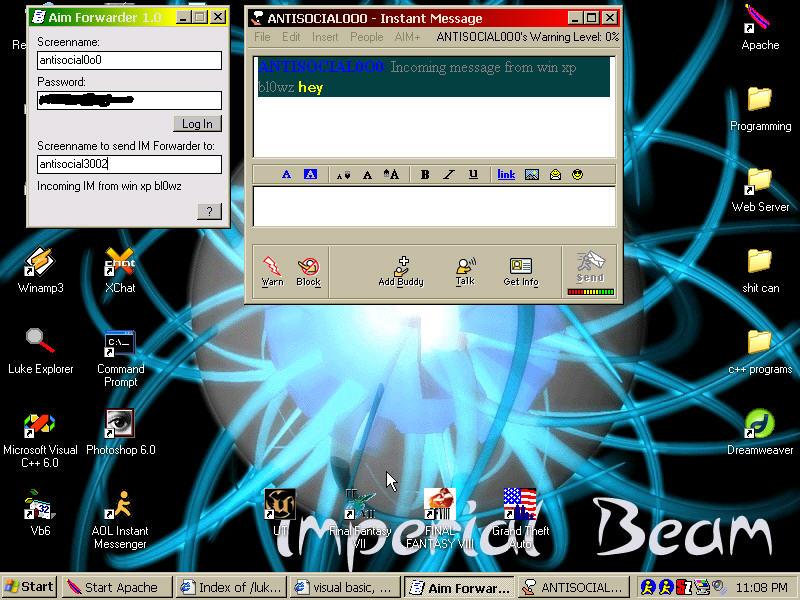The image size is (800, 600).
Task: Click the 'hey' message text
Action: 311,87
